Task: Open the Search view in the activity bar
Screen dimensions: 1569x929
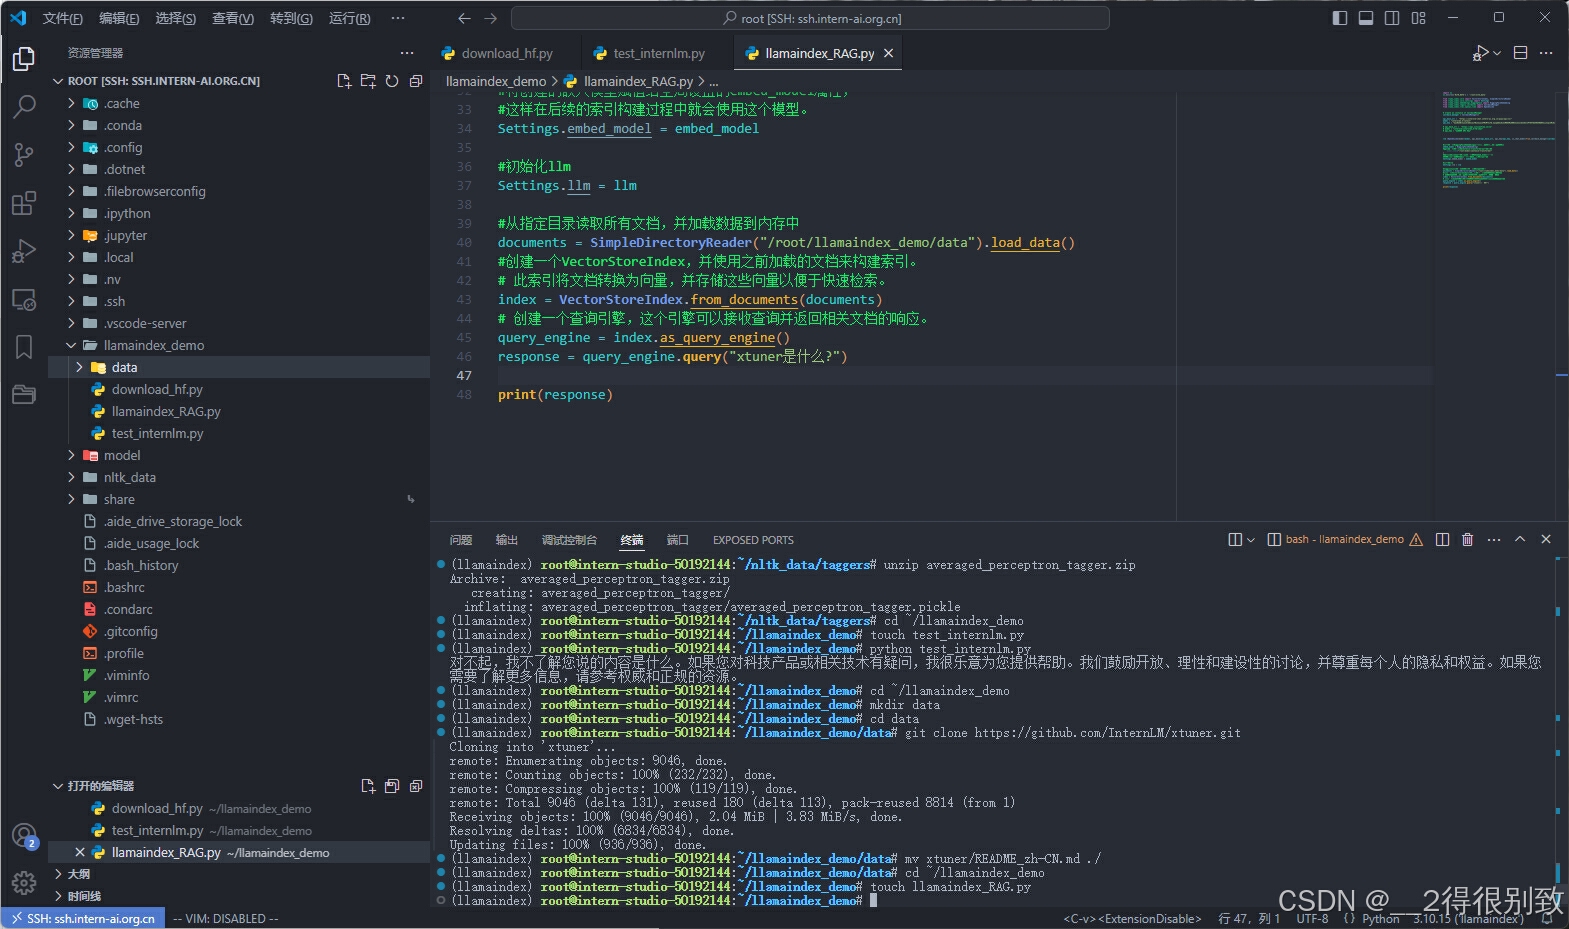Action: (23, 106)
